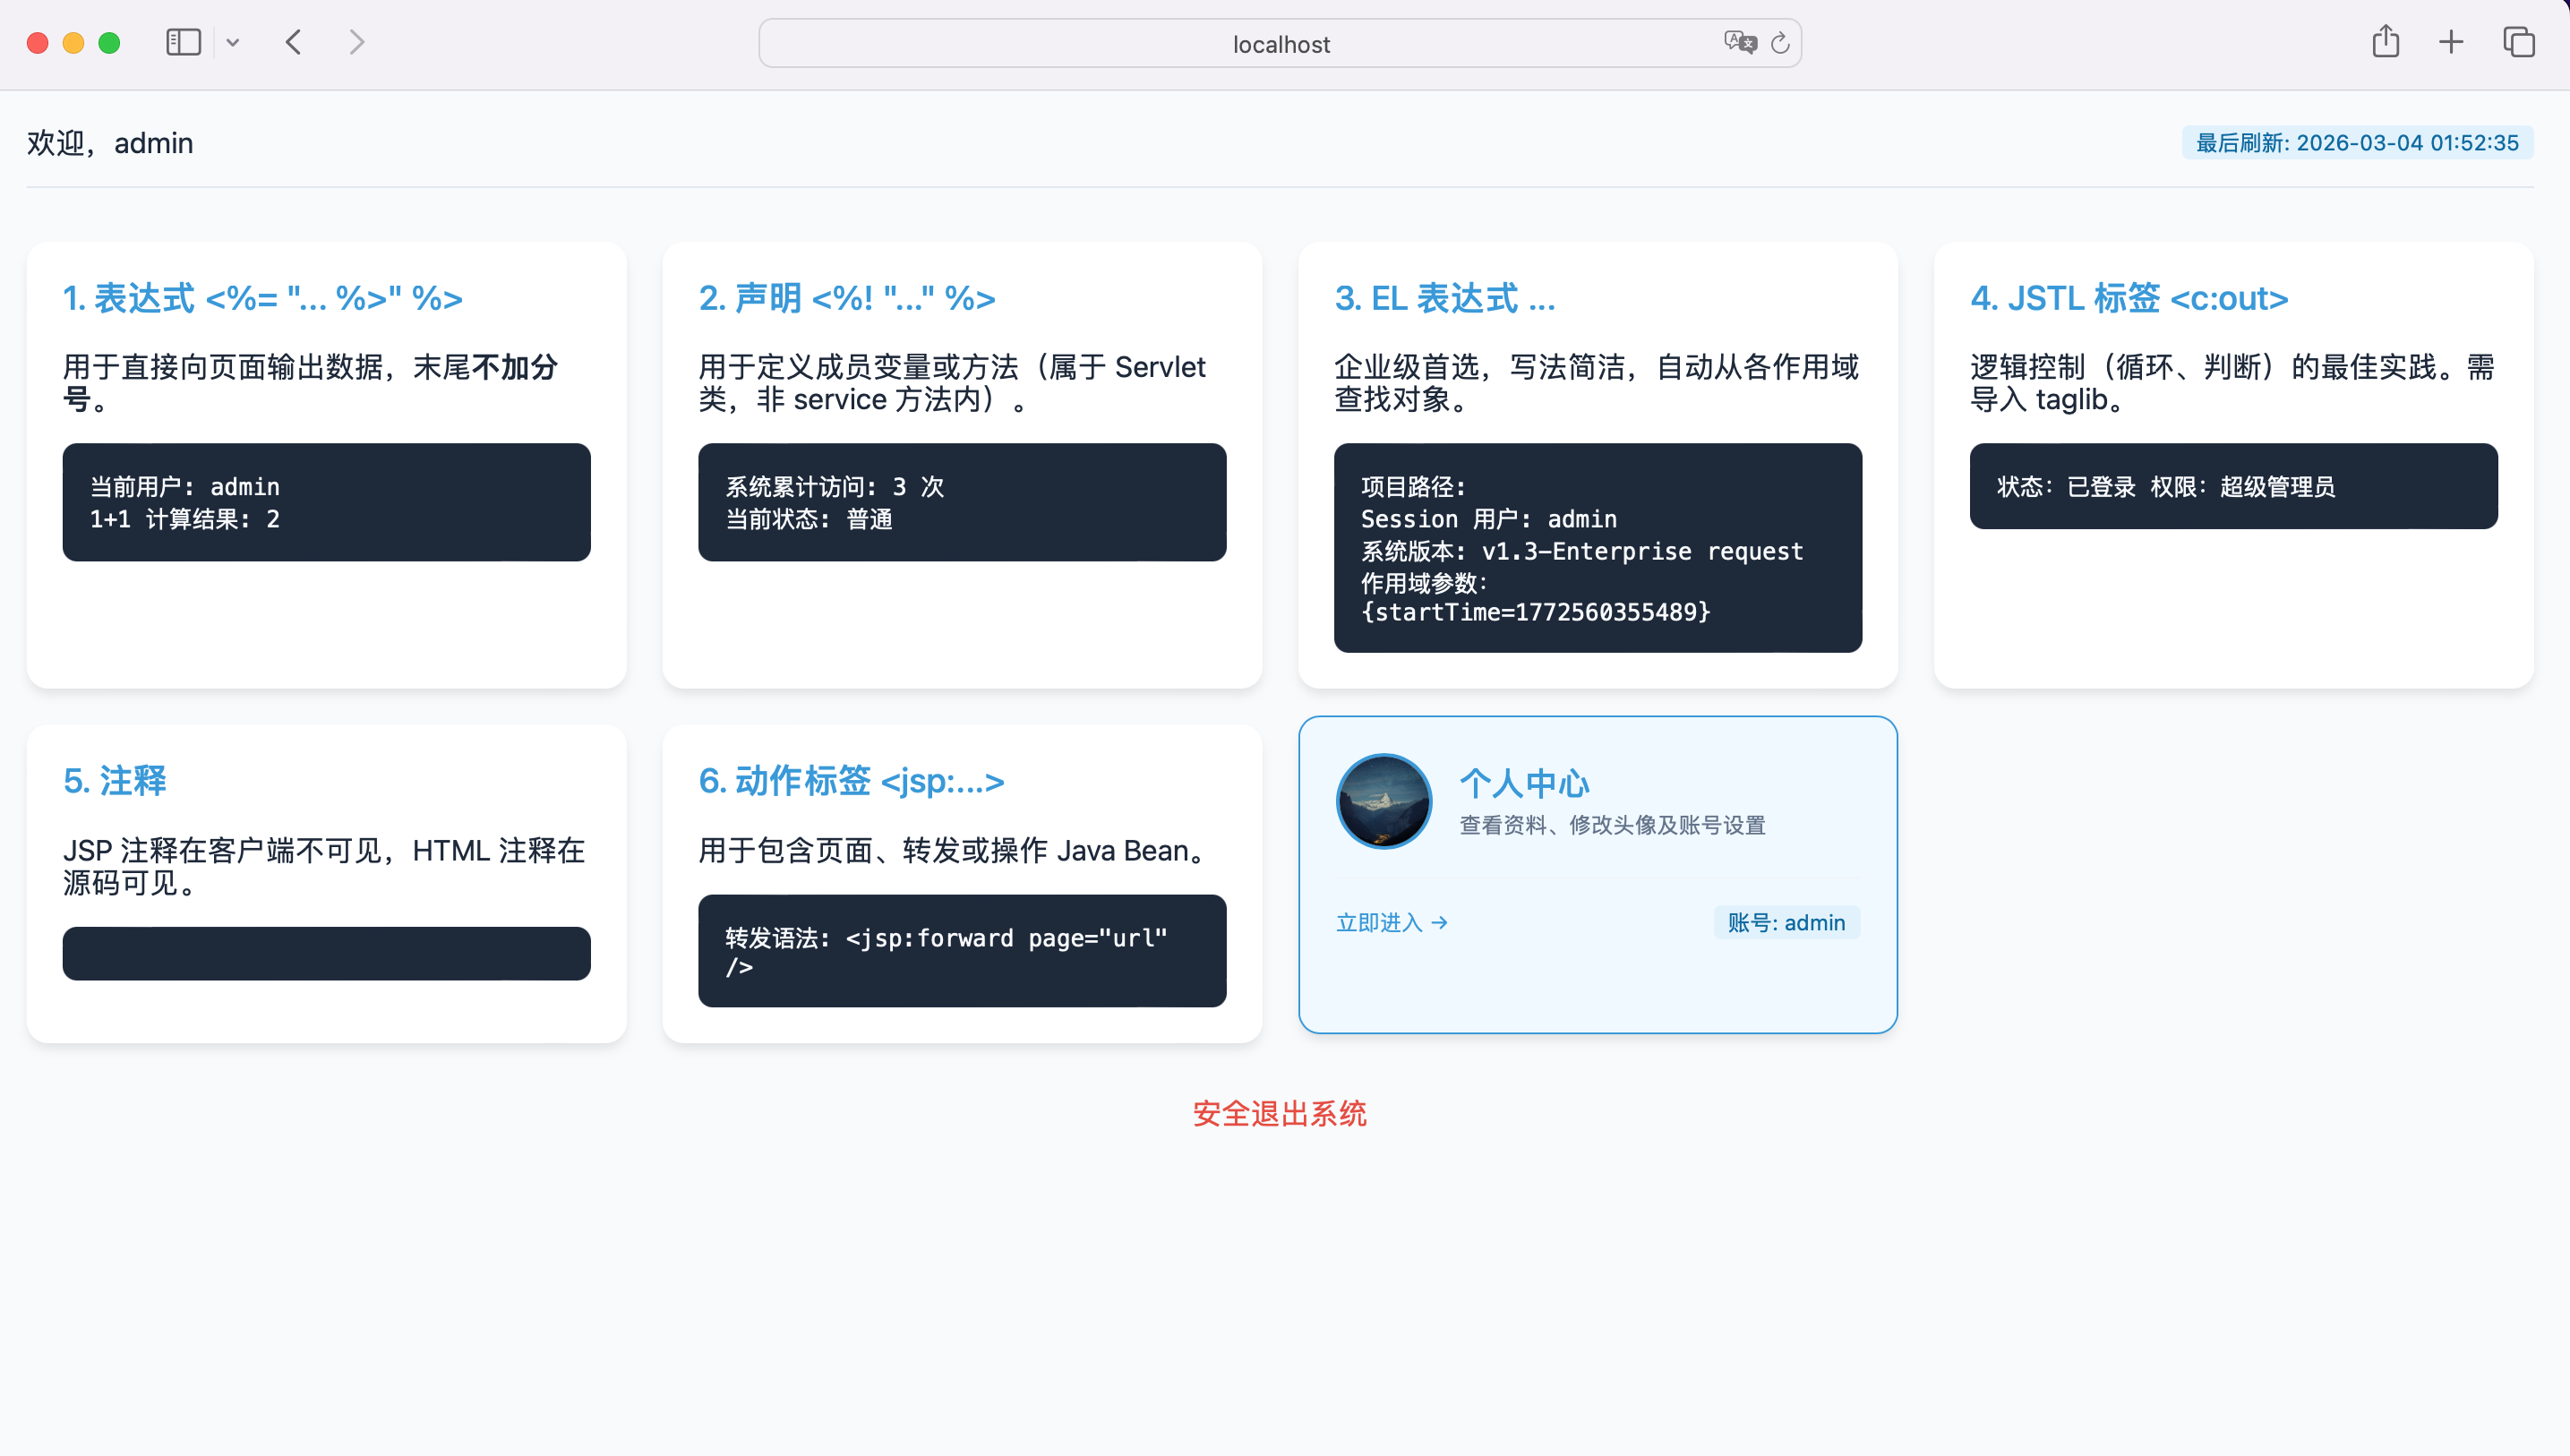
Task: Click the 安全退出系统 logout link
Action: click(x=1279, y=1113)
